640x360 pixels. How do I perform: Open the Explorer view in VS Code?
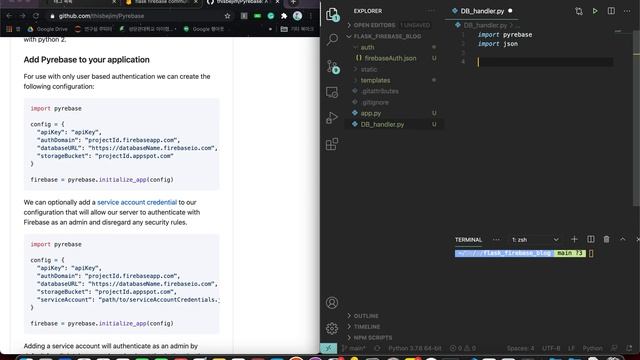tap(332, 14)
